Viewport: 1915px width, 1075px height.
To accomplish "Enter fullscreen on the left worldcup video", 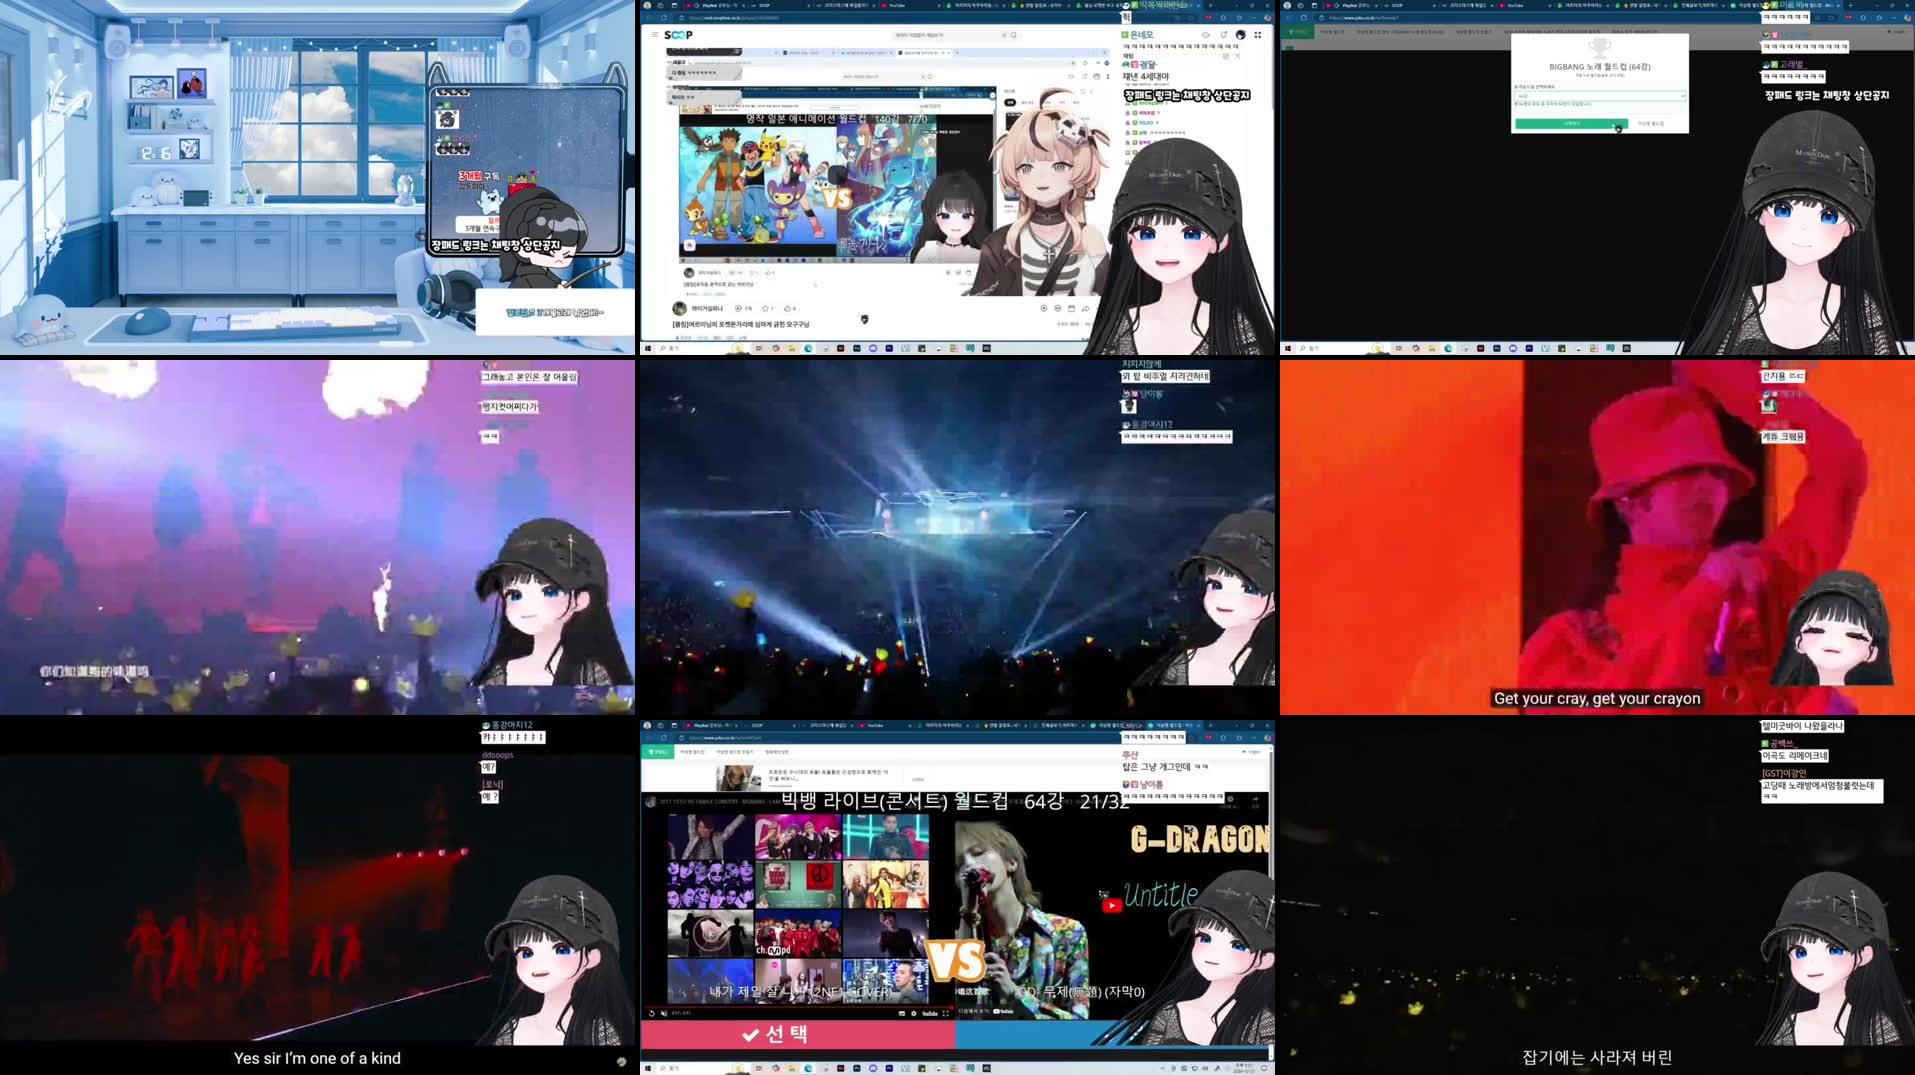I will [945, 1013].
